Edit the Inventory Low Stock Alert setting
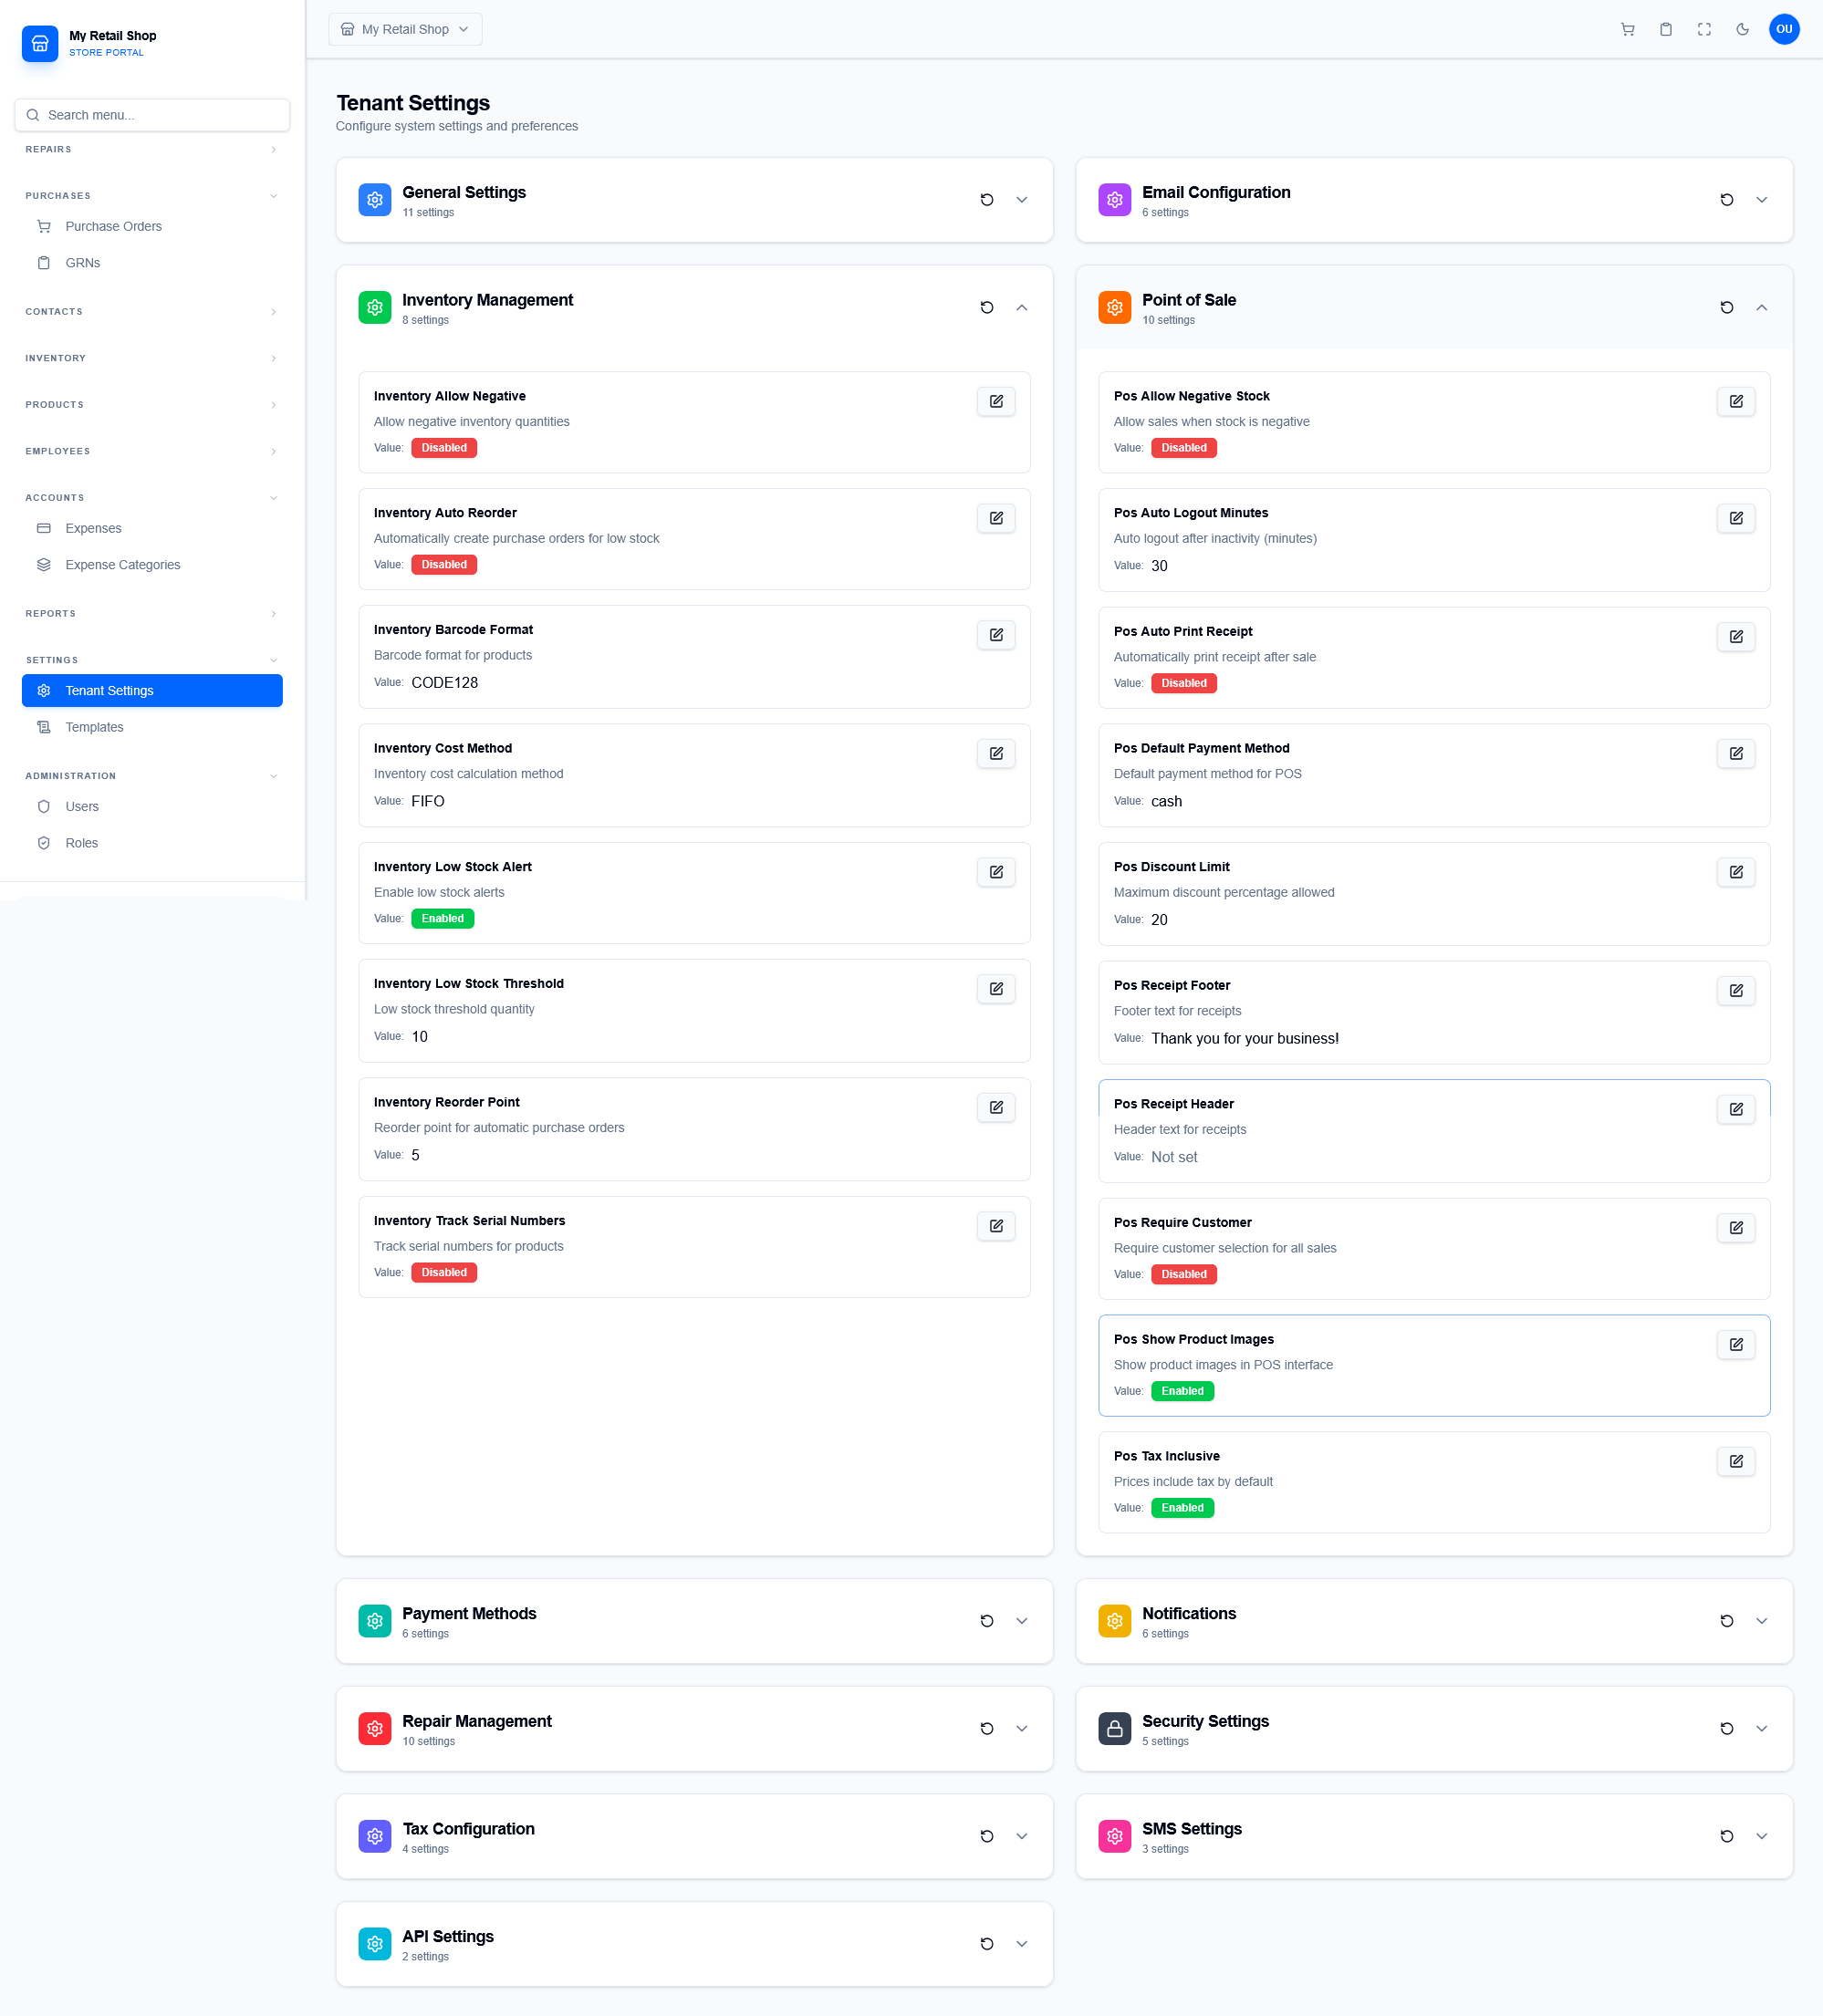Viewport: 1823px width, 2016px height. 996,872
